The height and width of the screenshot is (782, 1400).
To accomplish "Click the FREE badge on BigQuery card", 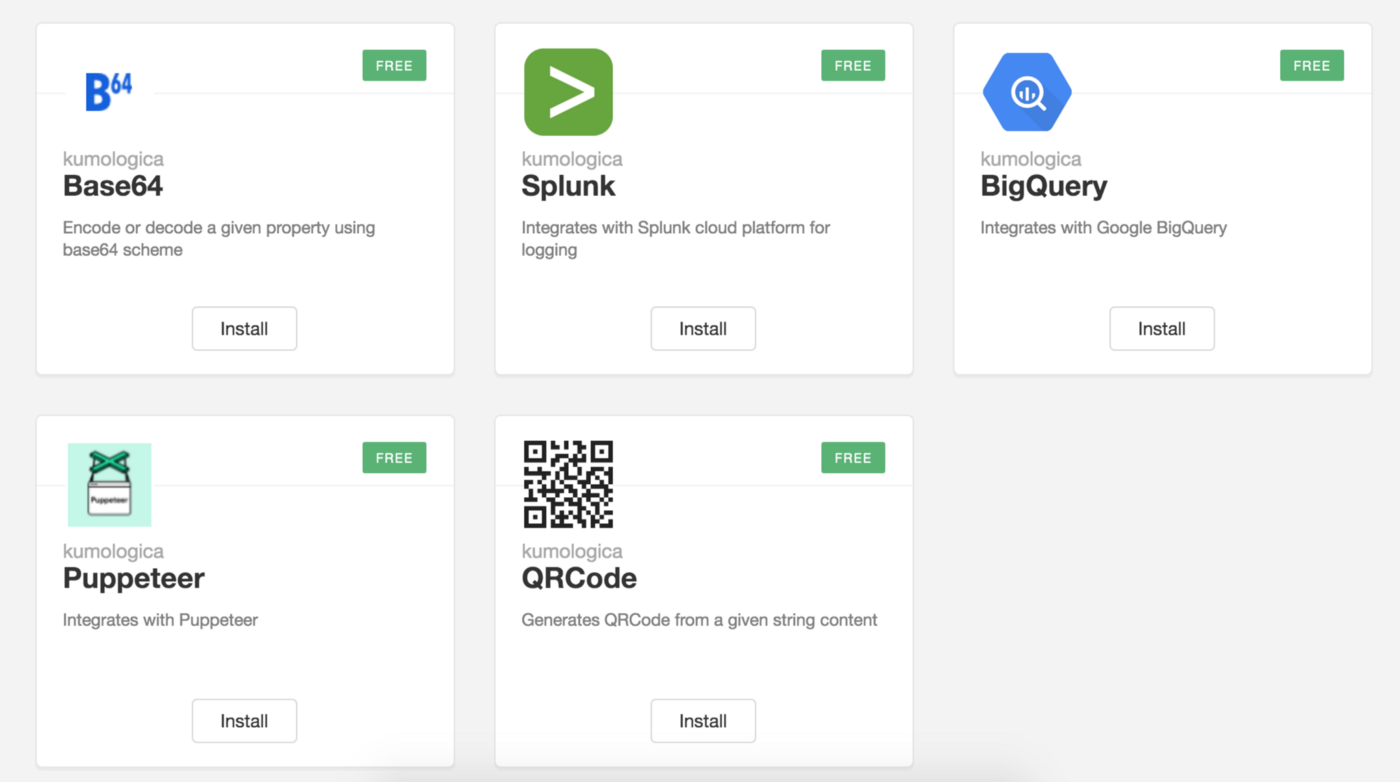I will [x=1312, y=66].
